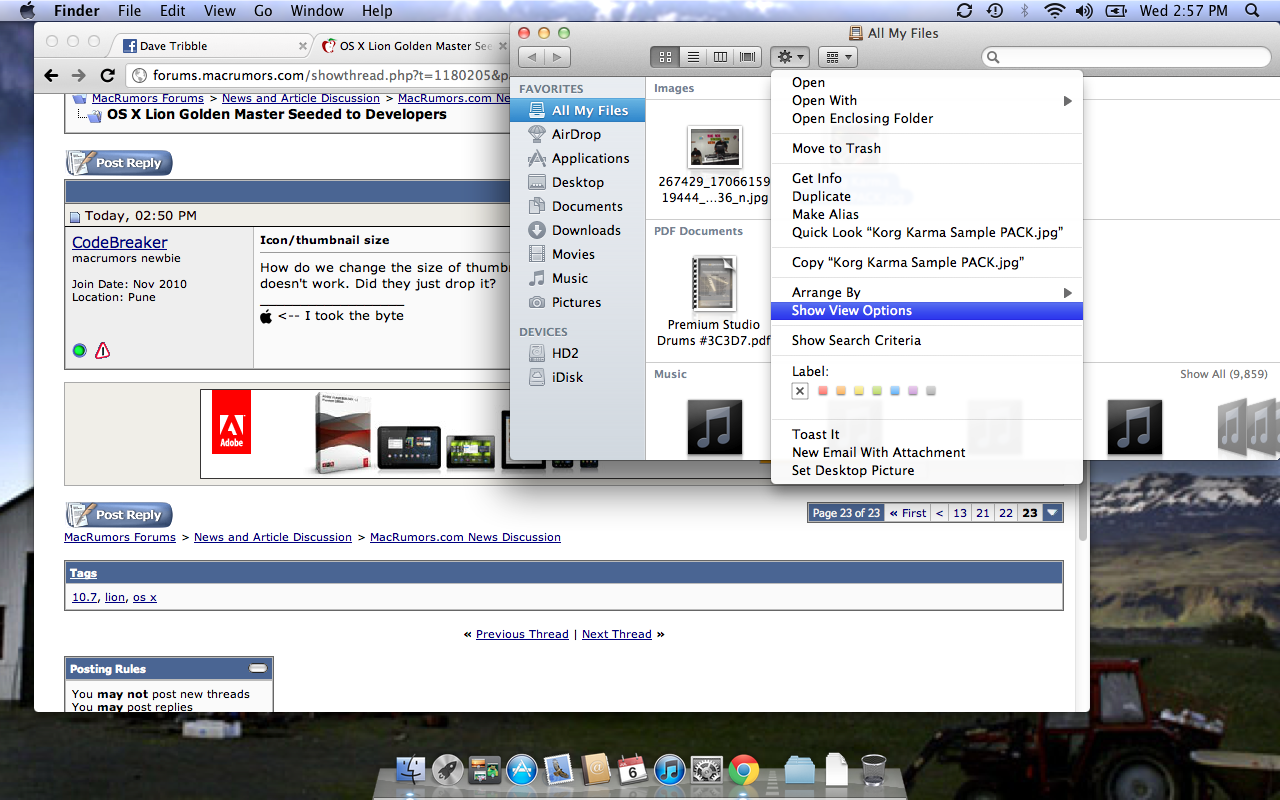Screen dimensions: 1280x800
Task: Open CodeBreaker user profile link
Action: coord(120,243)
